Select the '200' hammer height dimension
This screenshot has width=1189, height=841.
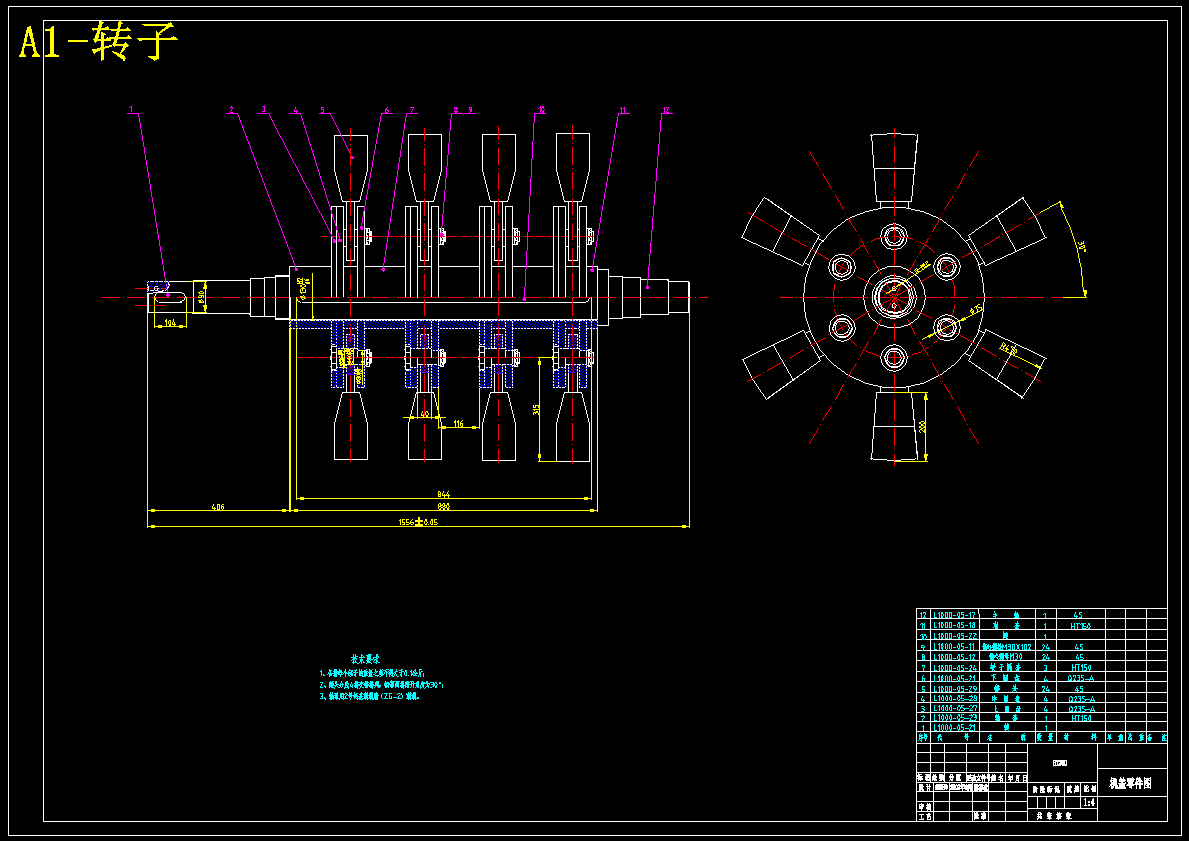(922, 426)
